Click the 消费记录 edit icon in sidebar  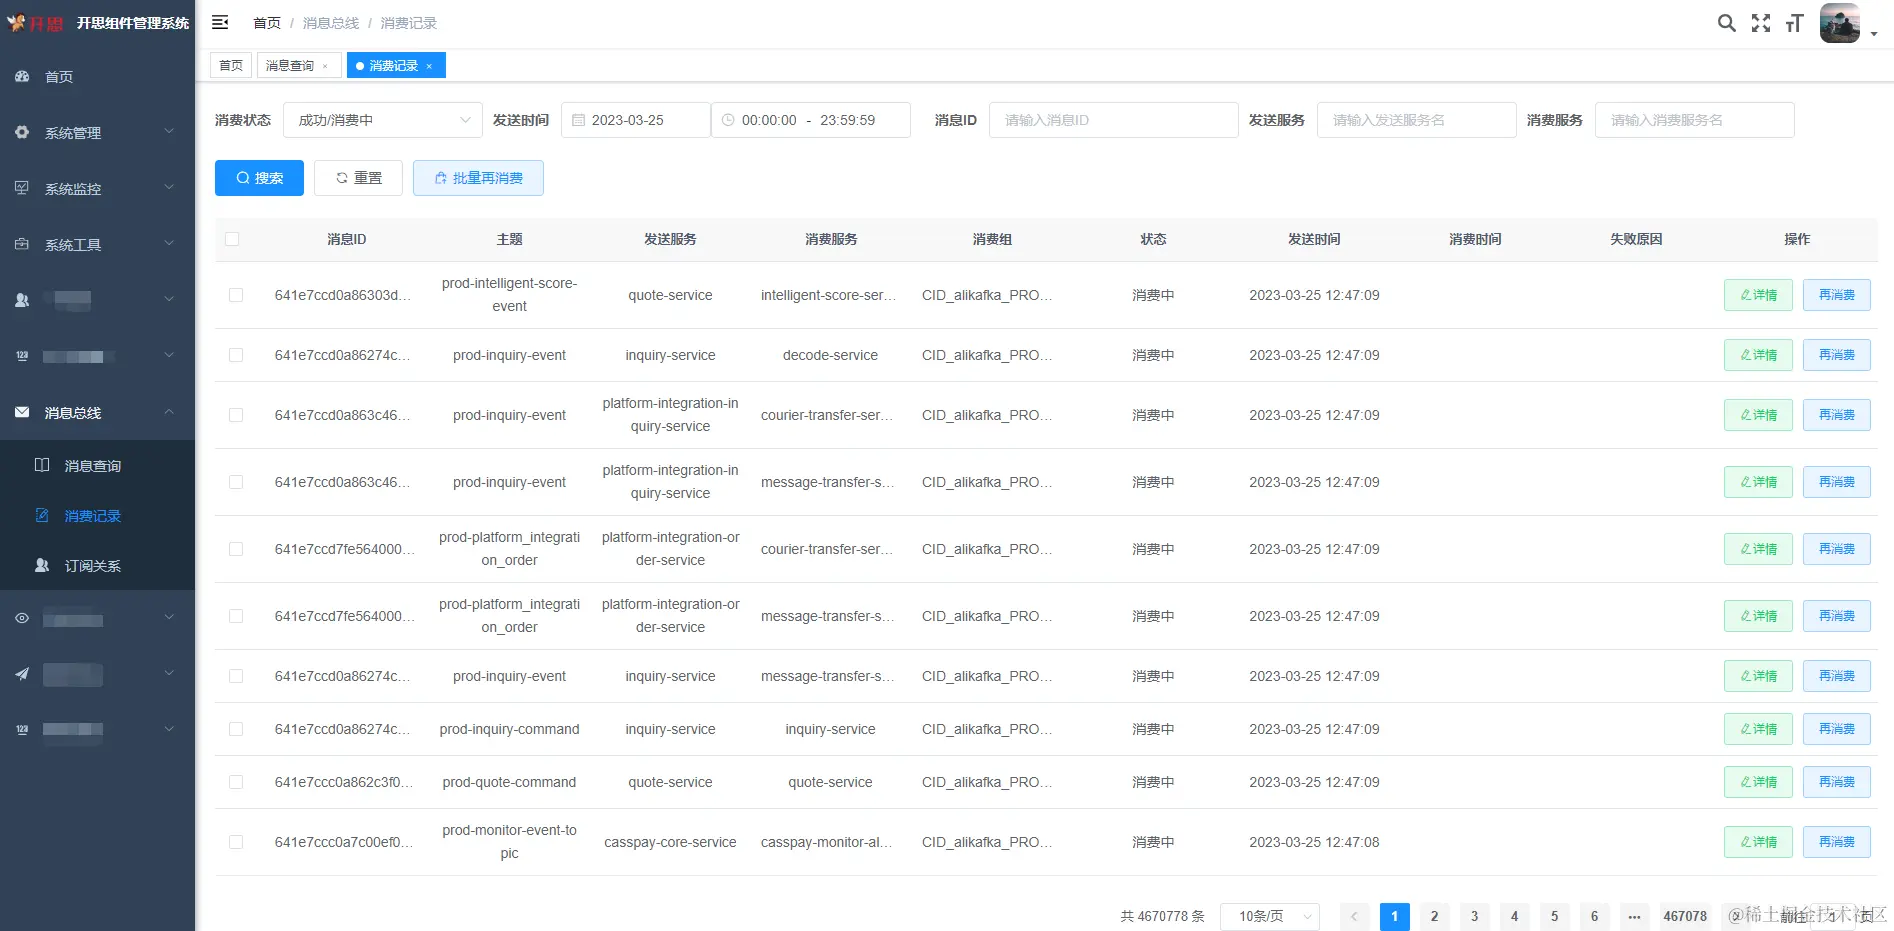click(42, 515)
